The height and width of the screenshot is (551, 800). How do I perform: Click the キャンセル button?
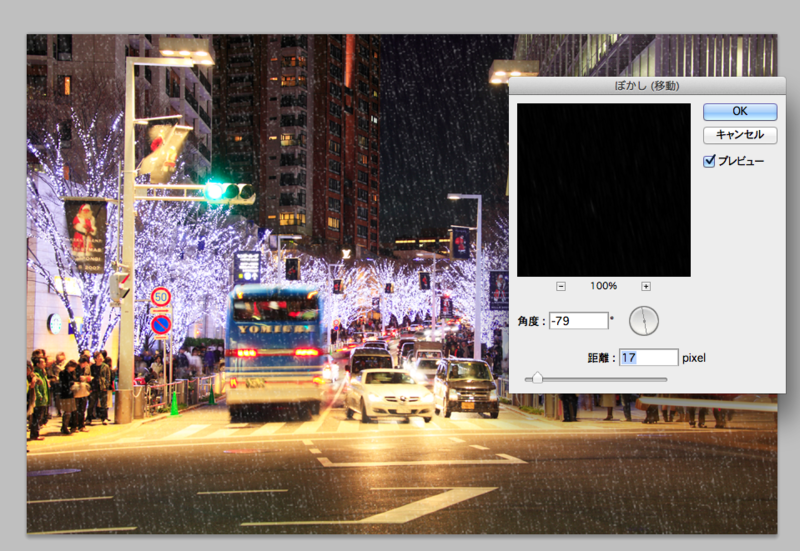740,135
